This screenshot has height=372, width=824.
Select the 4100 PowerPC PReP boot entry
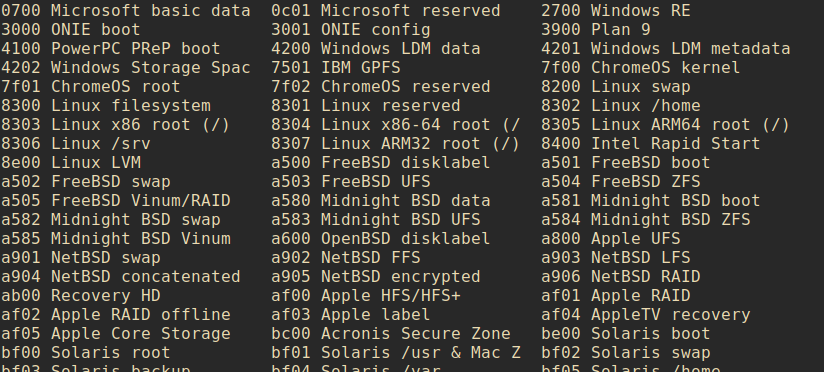(x=110, y=49)
